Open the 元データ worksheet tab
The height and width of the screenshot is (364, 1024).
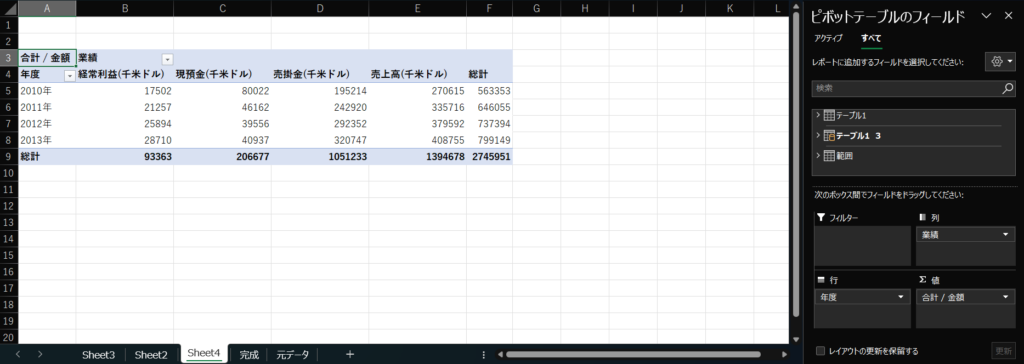[293, 355]
